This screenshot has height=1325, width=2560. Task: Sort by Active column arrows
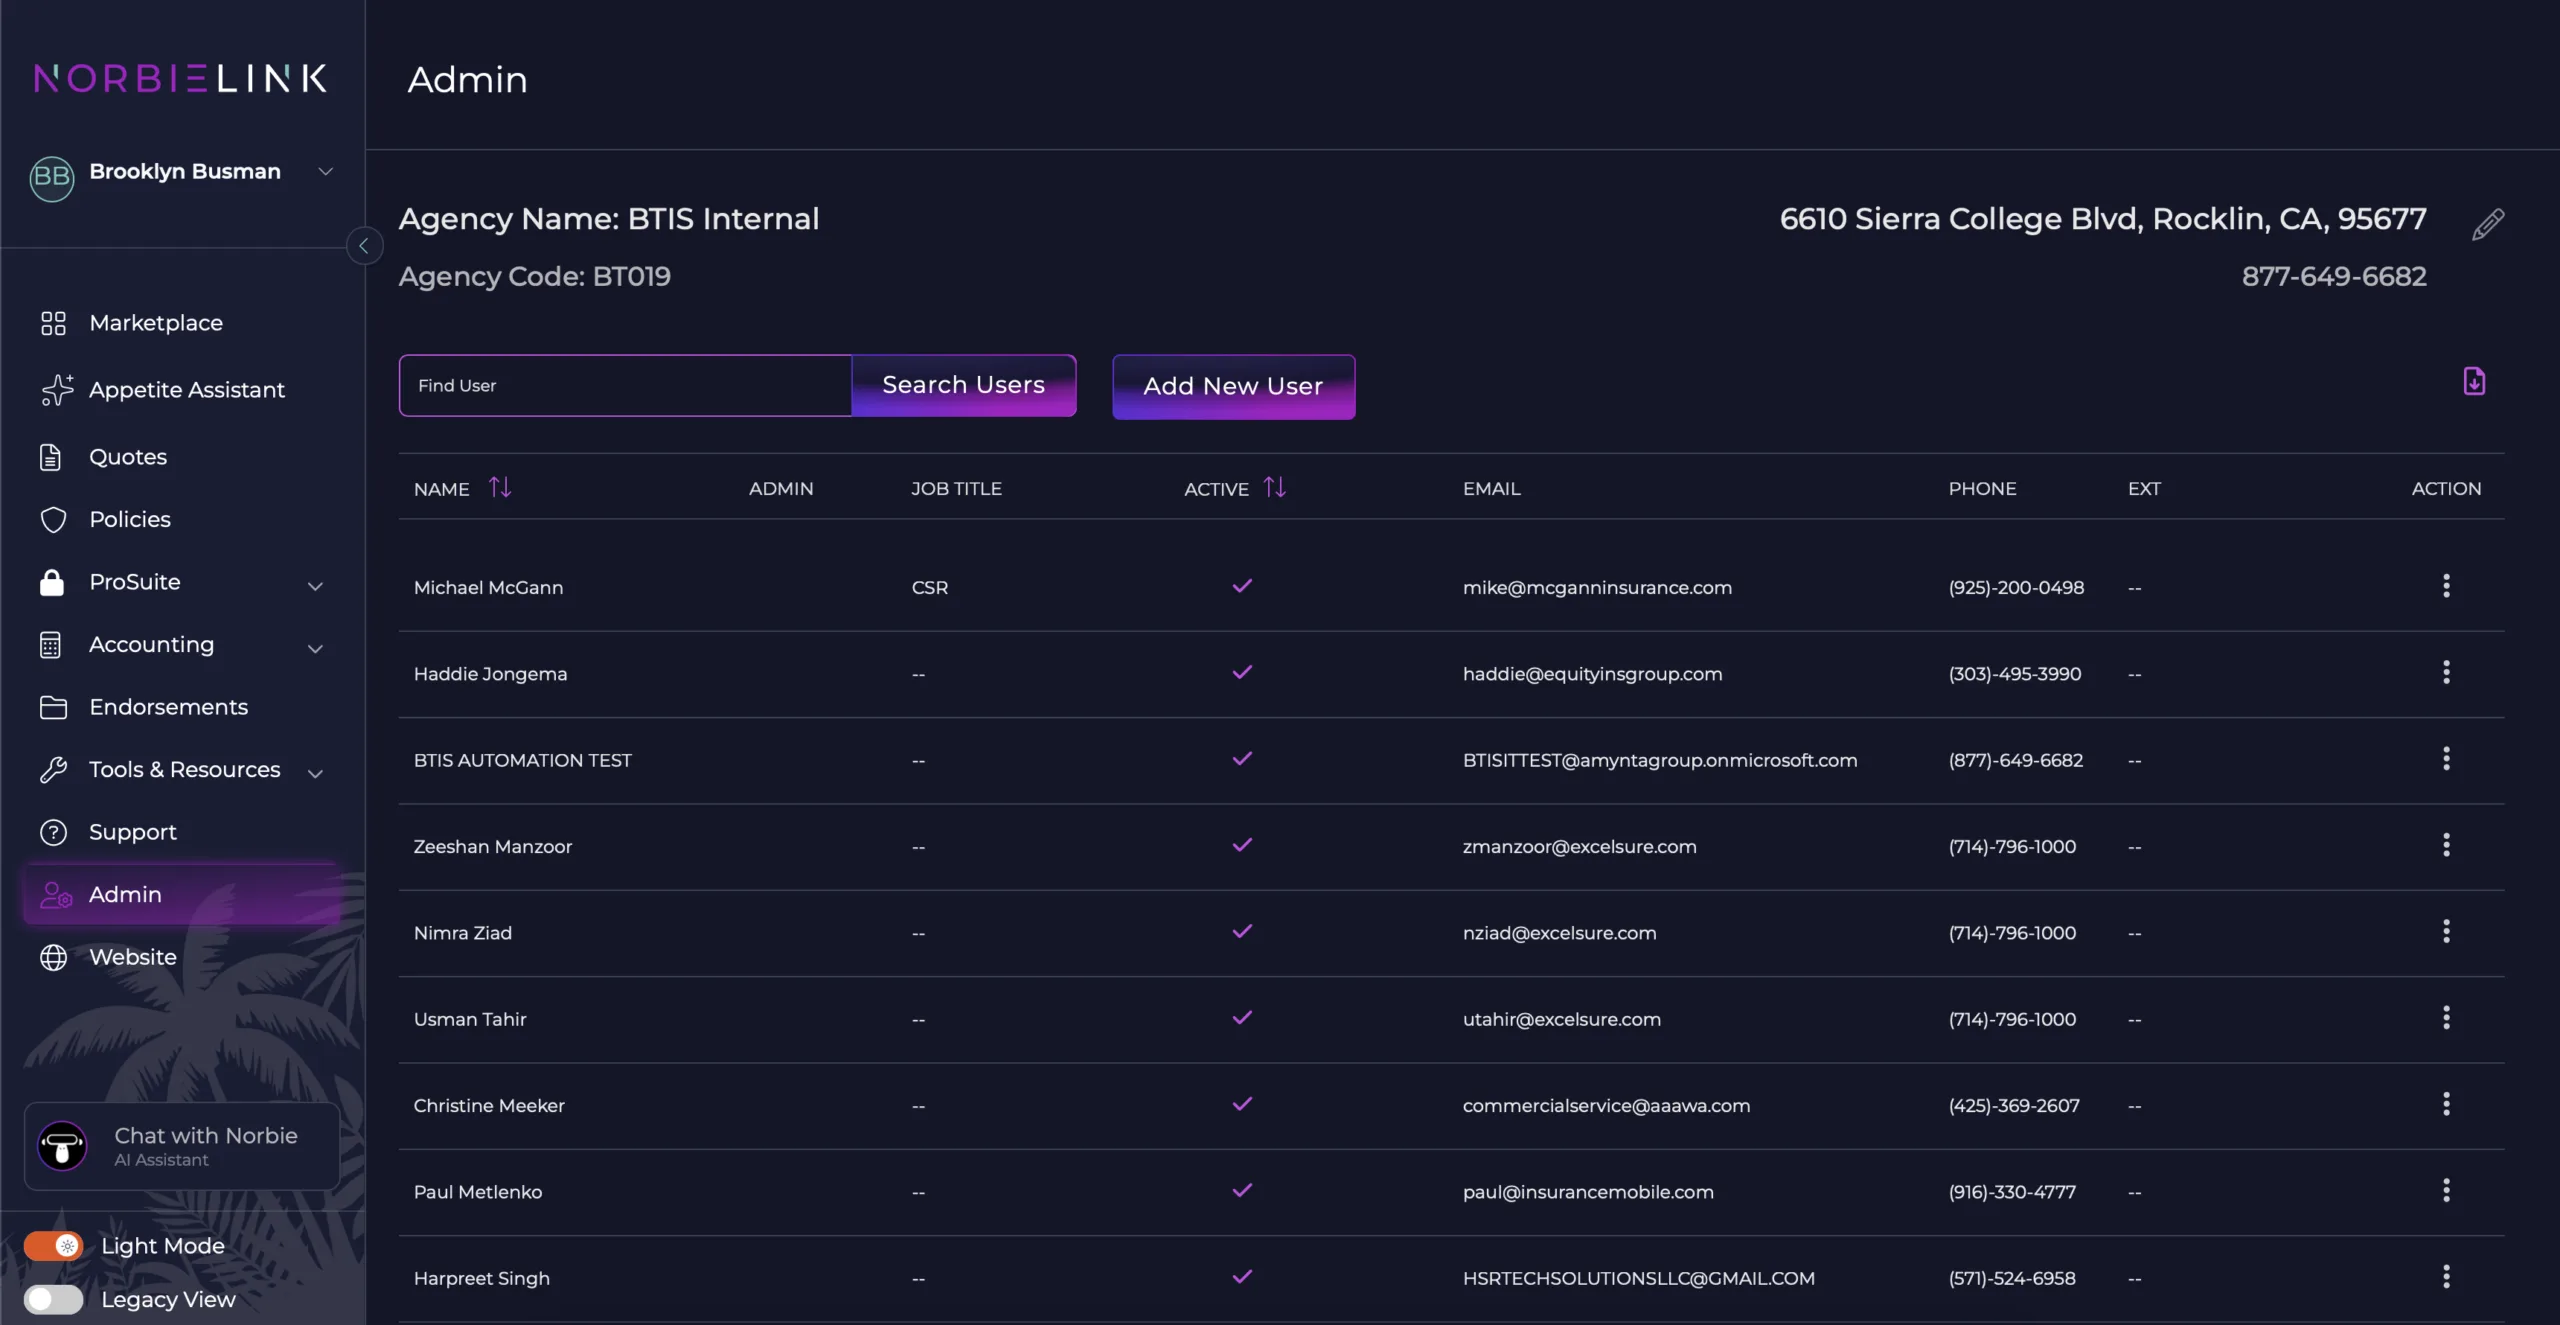(1274, 487)
